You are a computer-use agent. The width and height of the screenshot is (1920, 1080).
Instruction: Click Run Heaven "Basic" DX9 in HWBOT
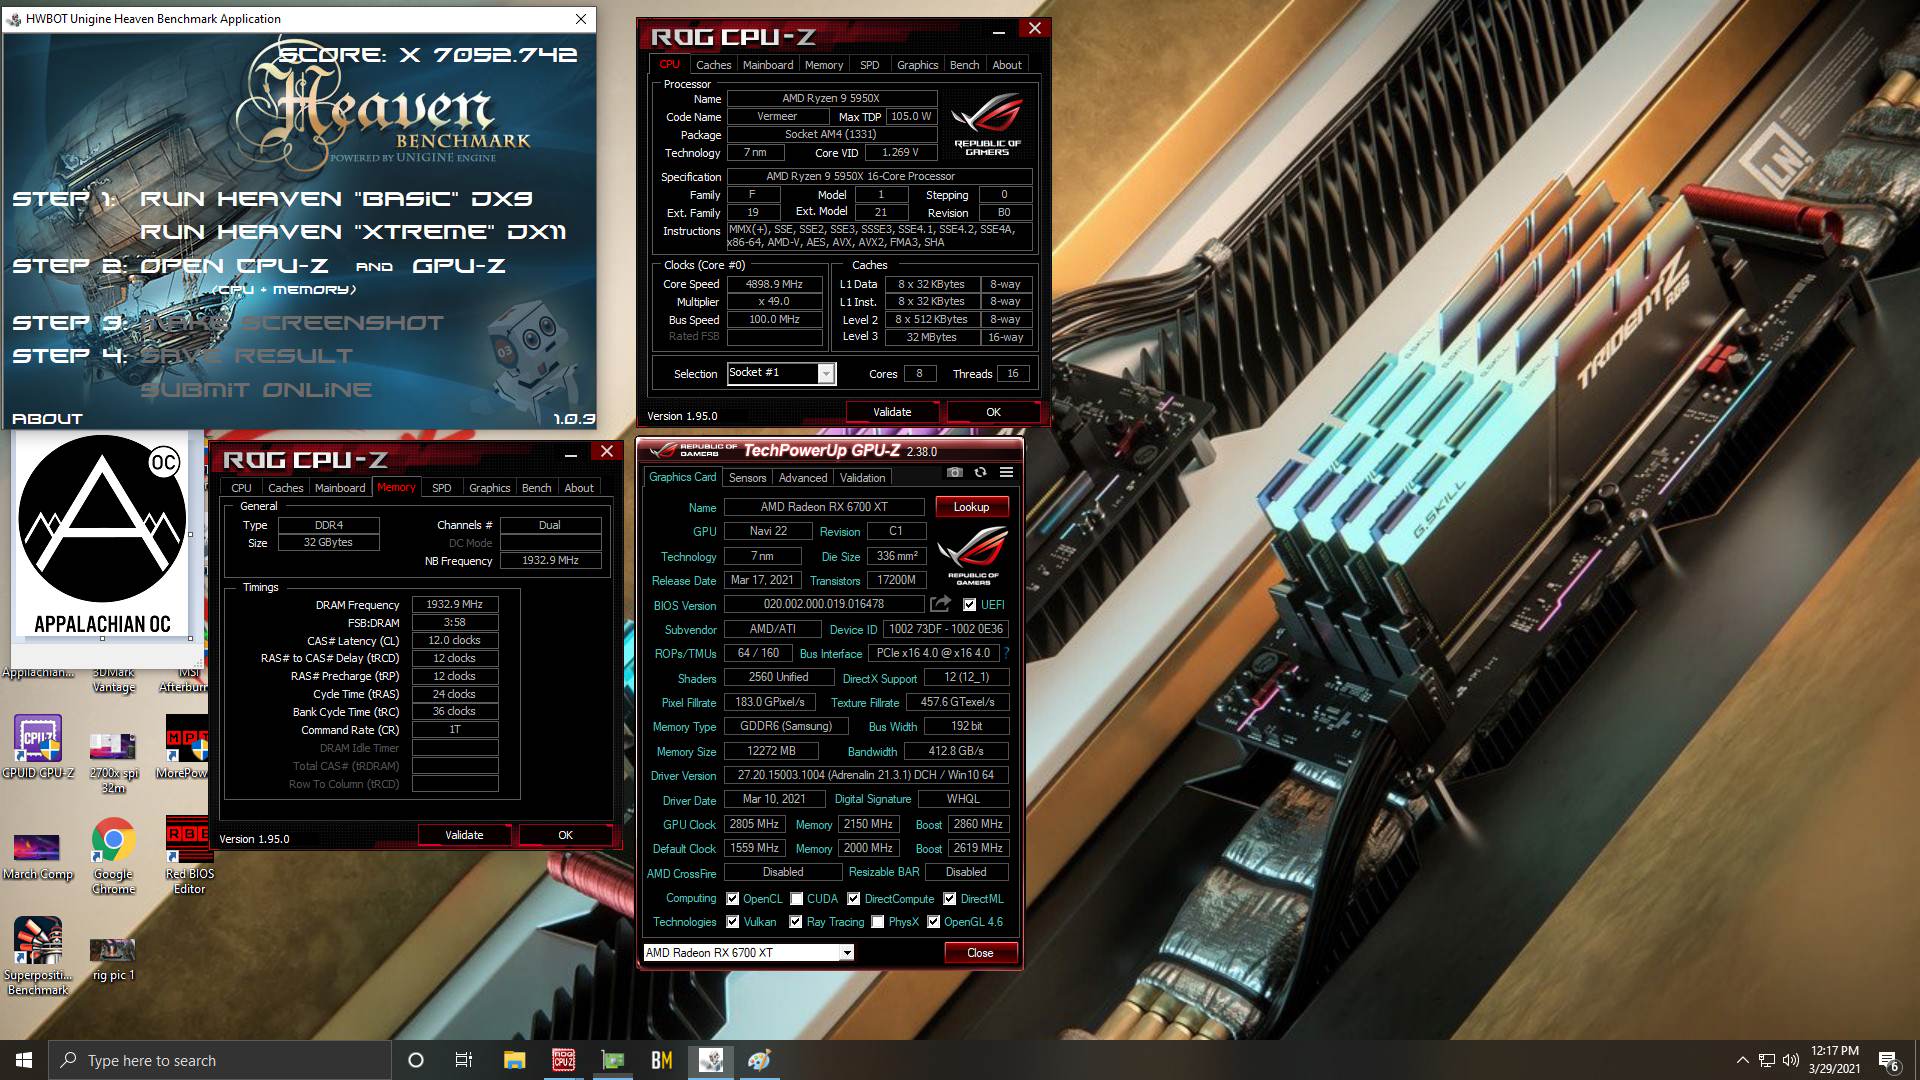point(336,199)
